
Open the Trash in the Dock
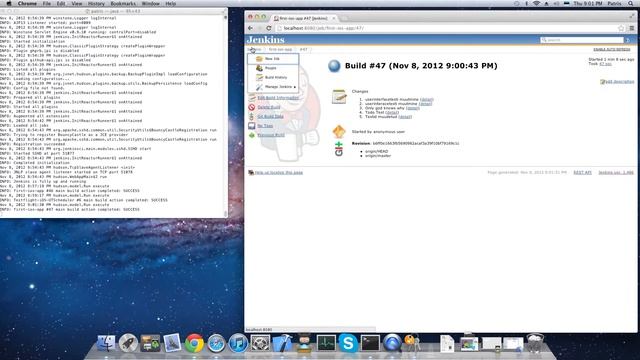pyautogui.click(x=535, y=343)
